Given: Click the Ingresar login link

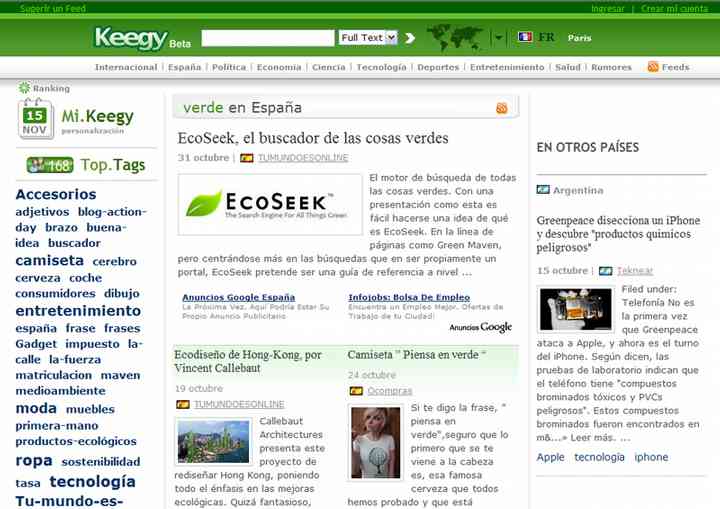Looking at the screenshot, I should [x=607, y=8].
